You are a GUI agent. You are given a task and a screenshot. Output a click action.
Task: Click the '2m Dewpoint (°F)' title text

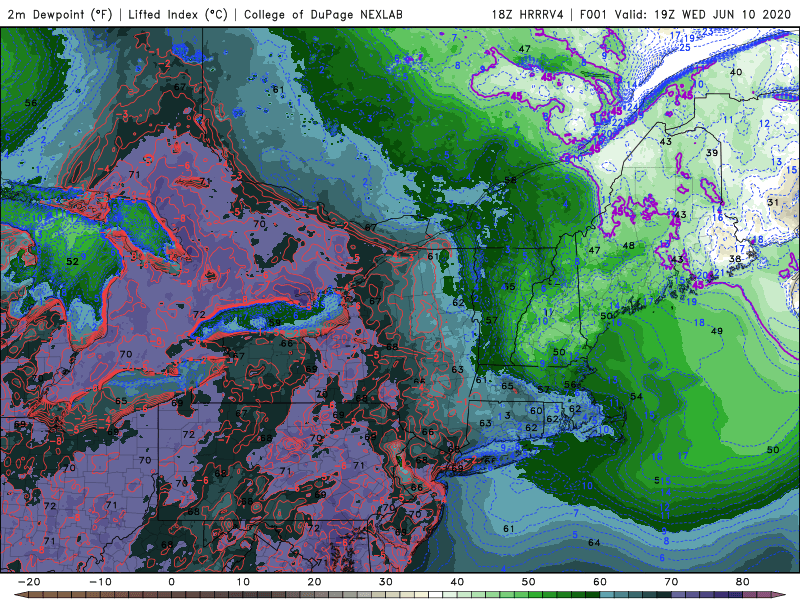60,14
